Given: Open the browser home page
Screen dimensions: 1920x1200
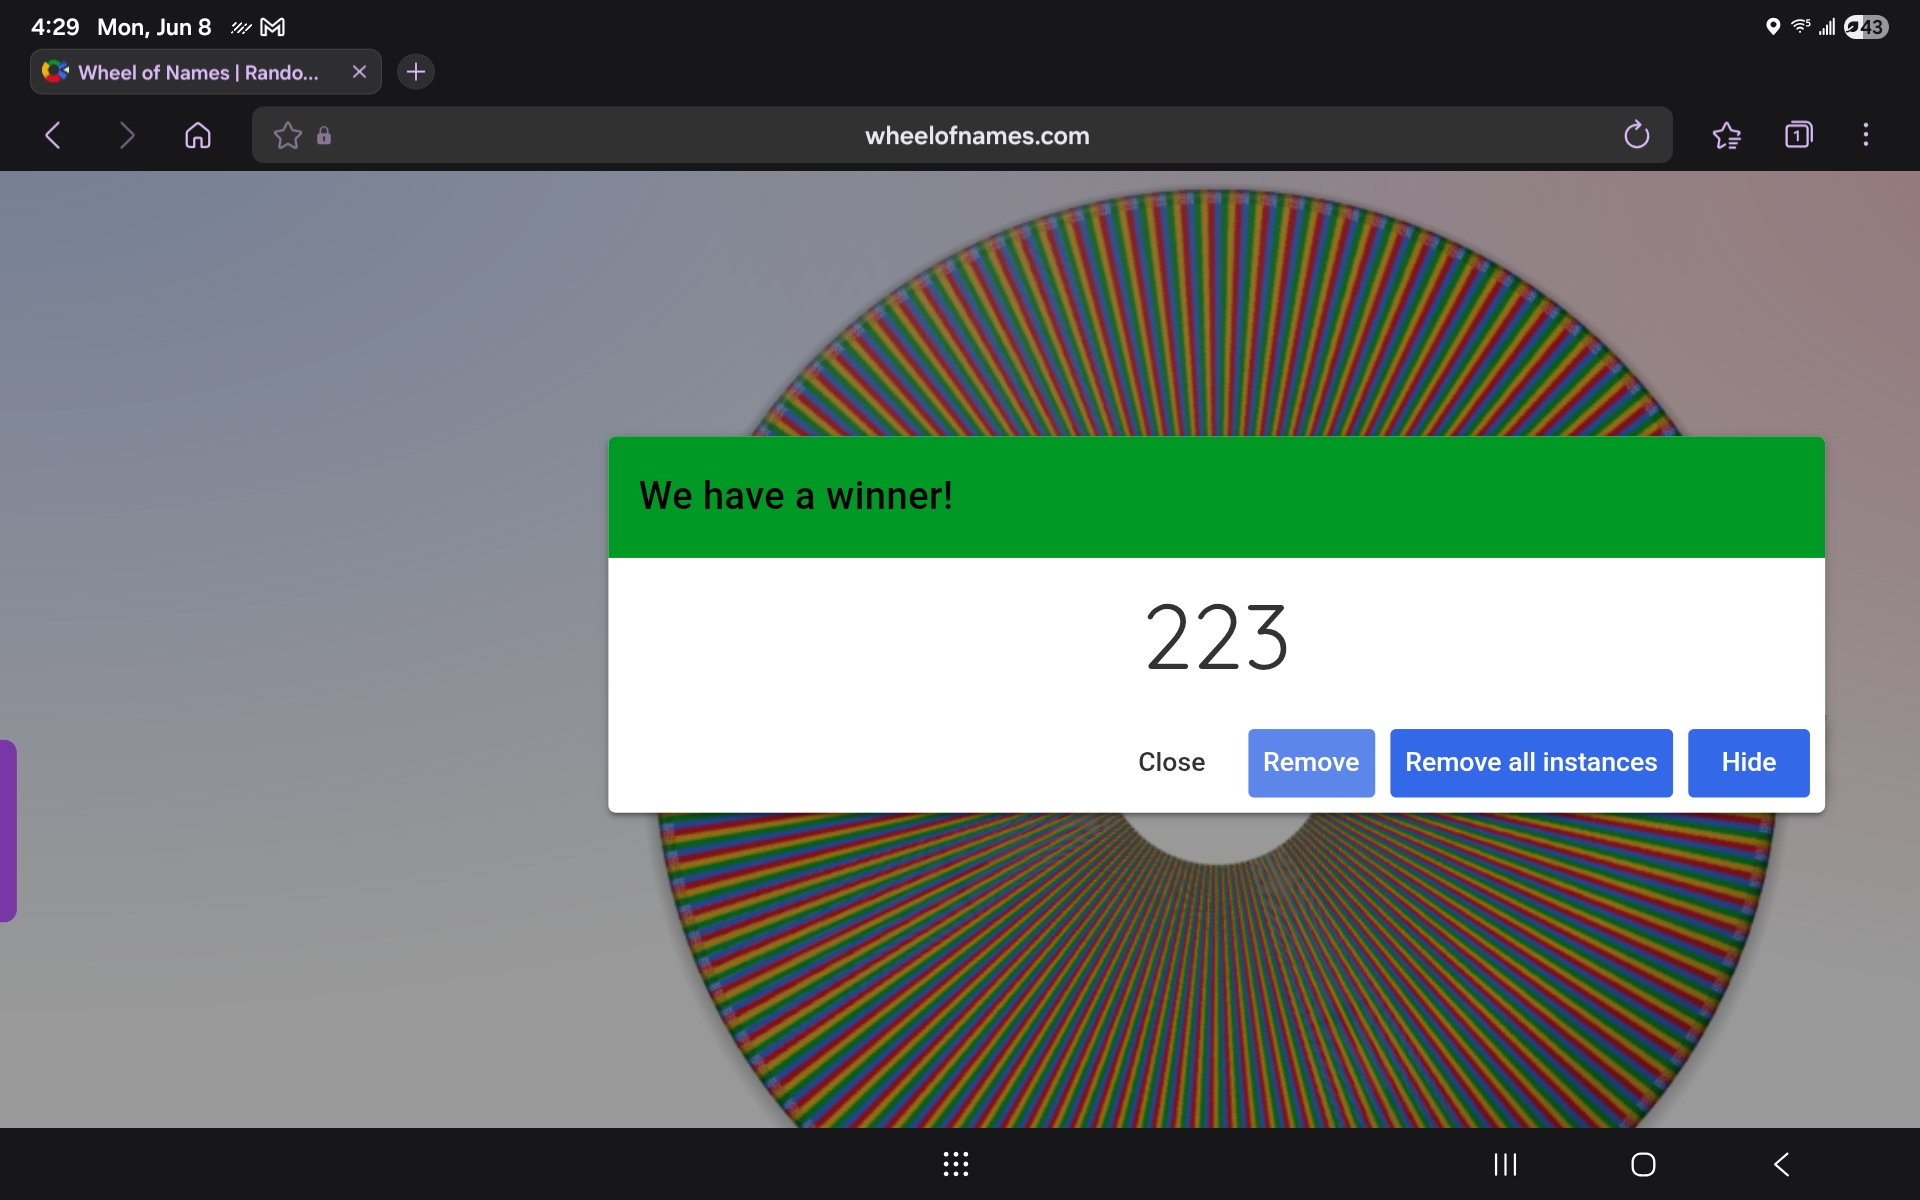Looking at the screenshot, I should point(198,135).
